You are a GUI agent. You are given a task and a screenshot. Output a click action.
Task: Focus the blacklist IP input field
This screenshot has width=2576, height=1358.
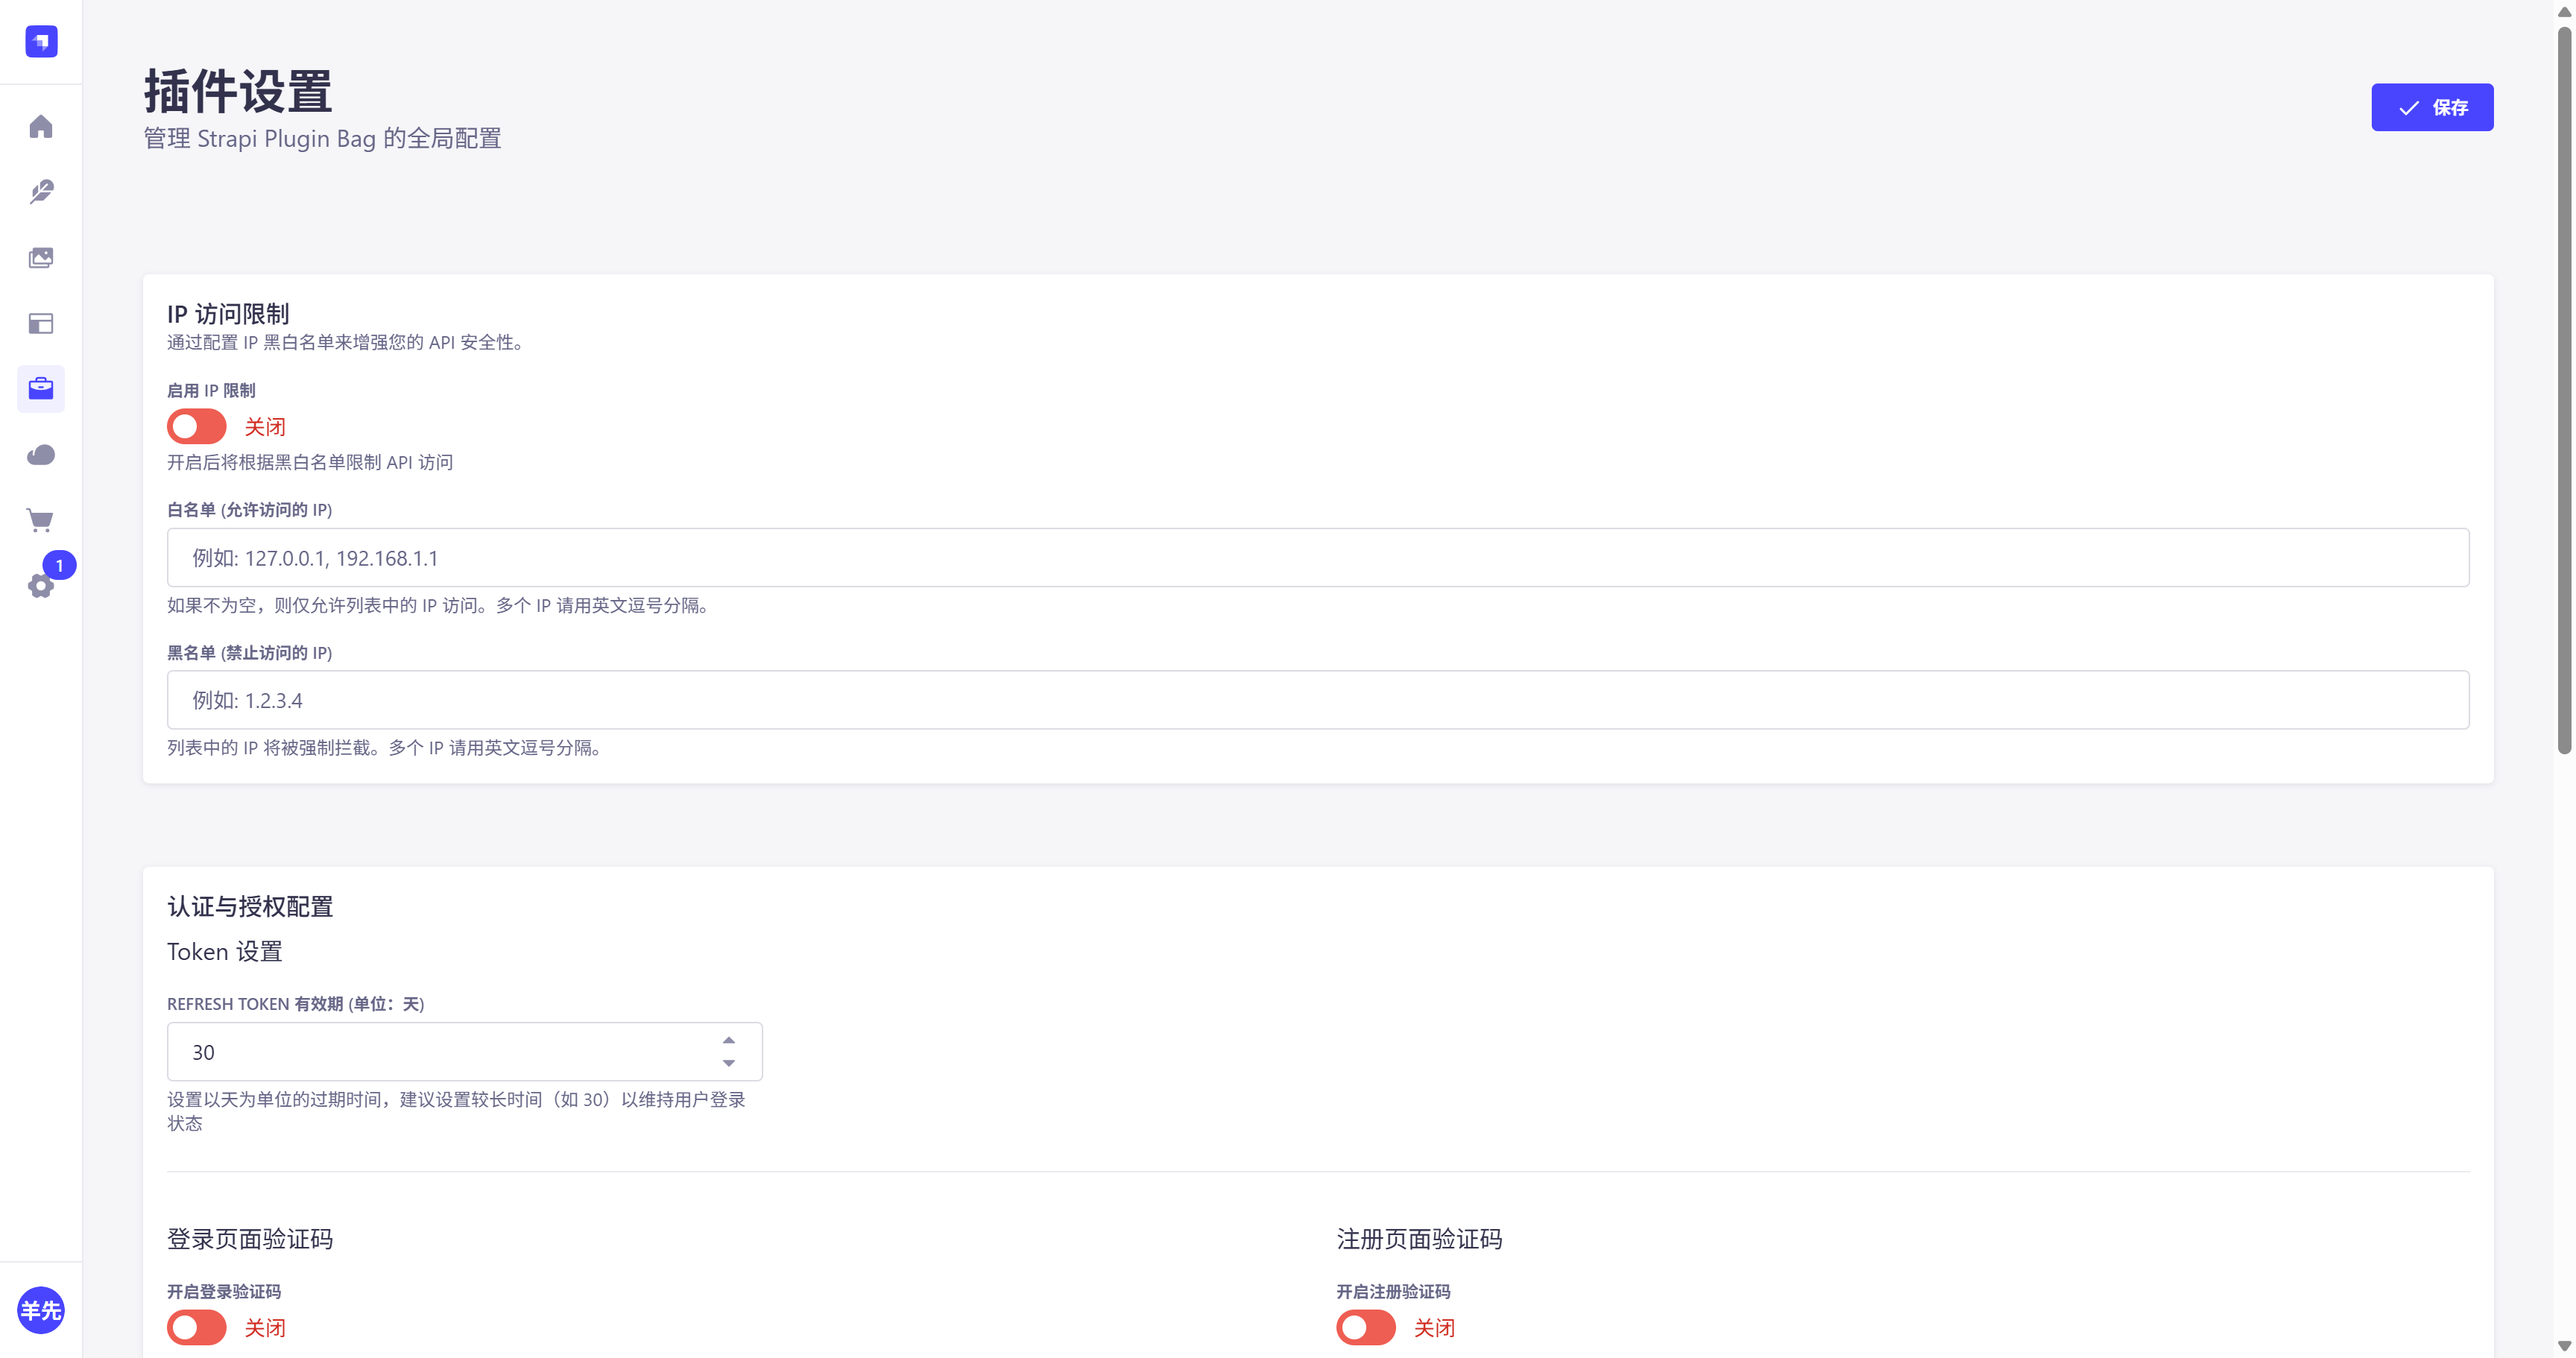[x=1317, y=700]
